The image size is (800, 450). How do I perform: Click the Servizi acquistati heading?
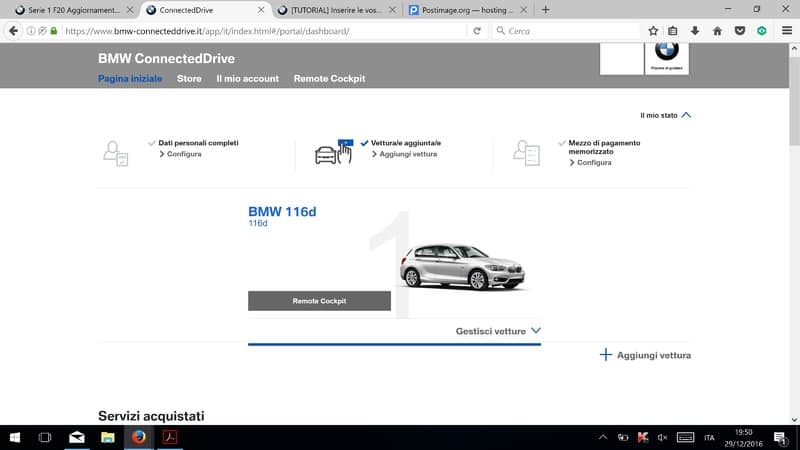151,416
